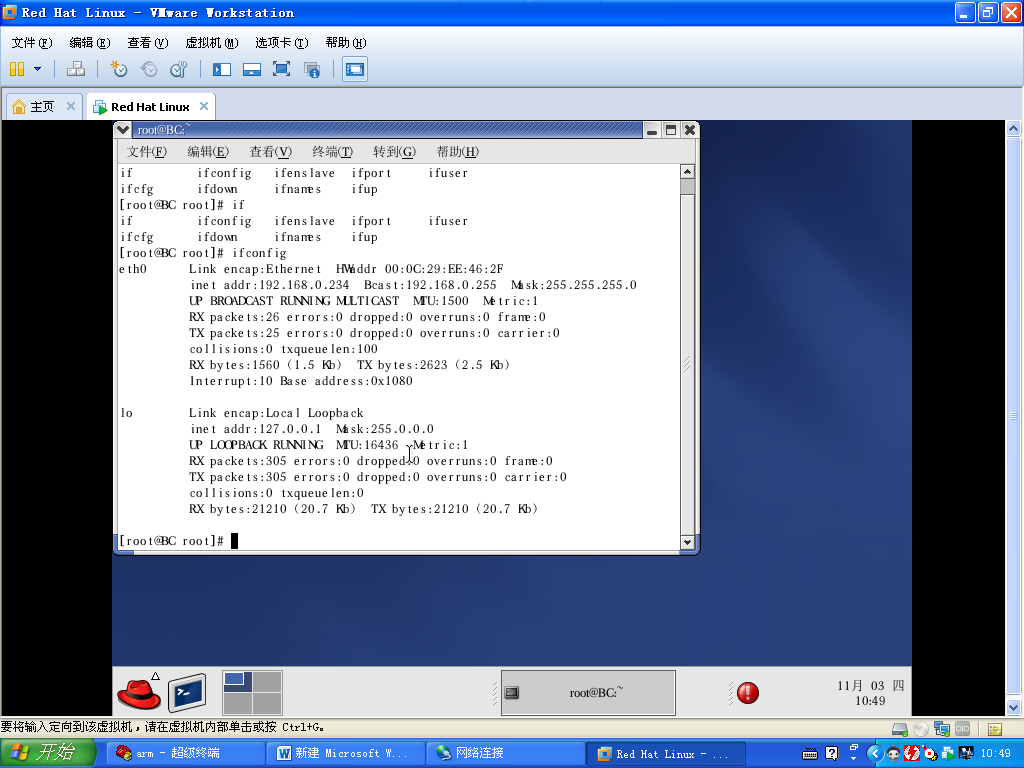The image size is (1024, 768).
Task: Switch to 新建 Microsoft Word taskbar button
Action: point(344,754)
